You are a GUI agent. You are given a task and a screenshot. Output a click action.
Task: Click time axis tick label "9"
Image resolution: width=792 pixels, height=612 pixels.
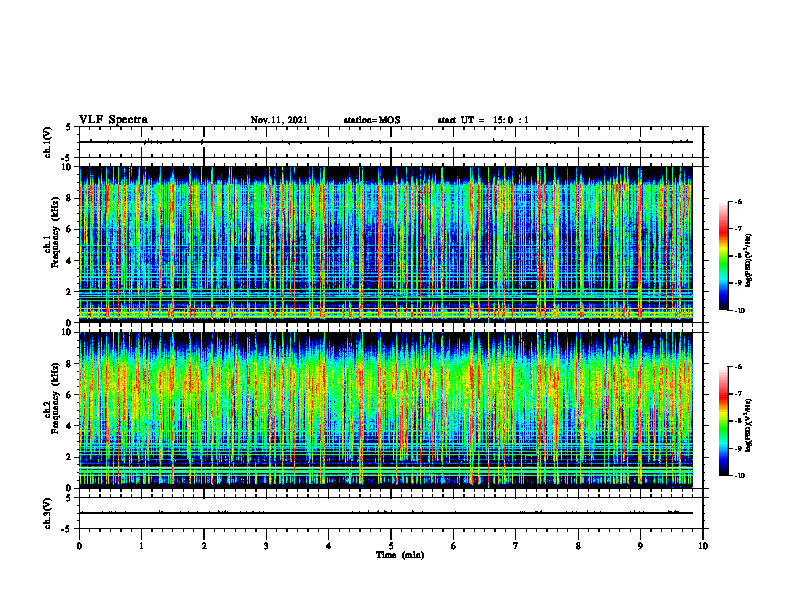pos(640,546)
